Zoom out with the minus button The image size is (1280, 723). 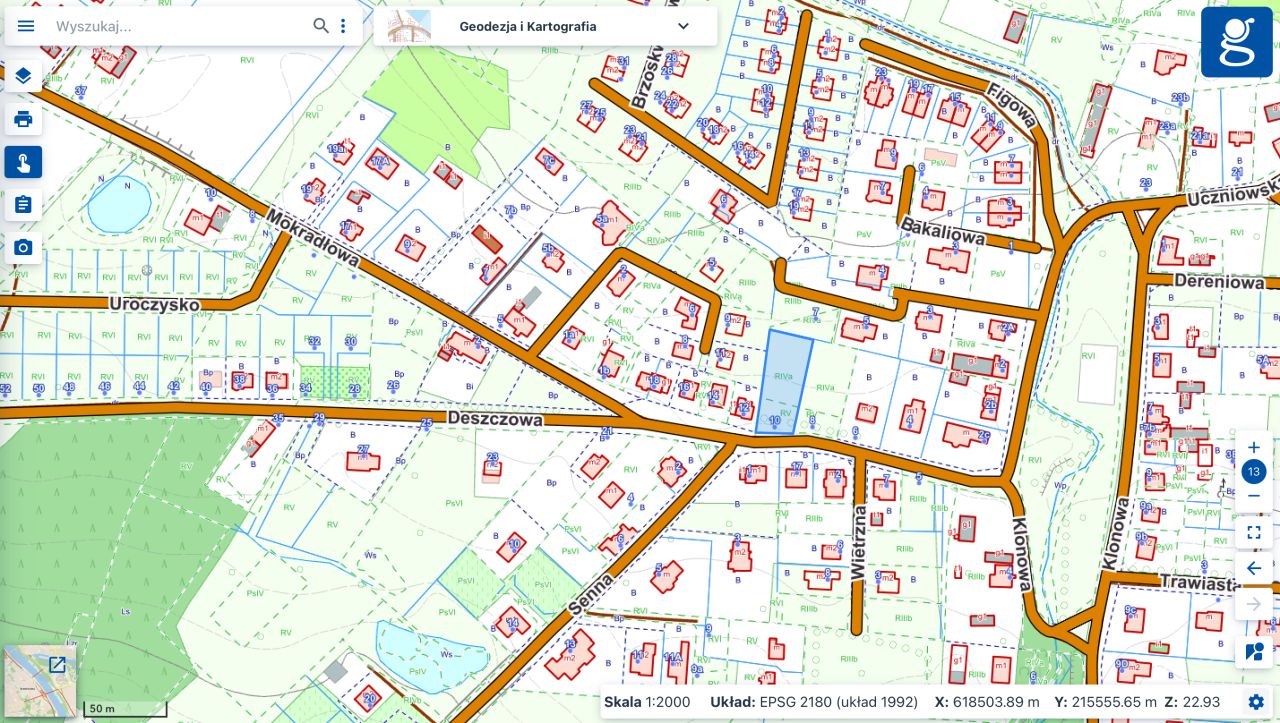click(x=1254, y=496)
